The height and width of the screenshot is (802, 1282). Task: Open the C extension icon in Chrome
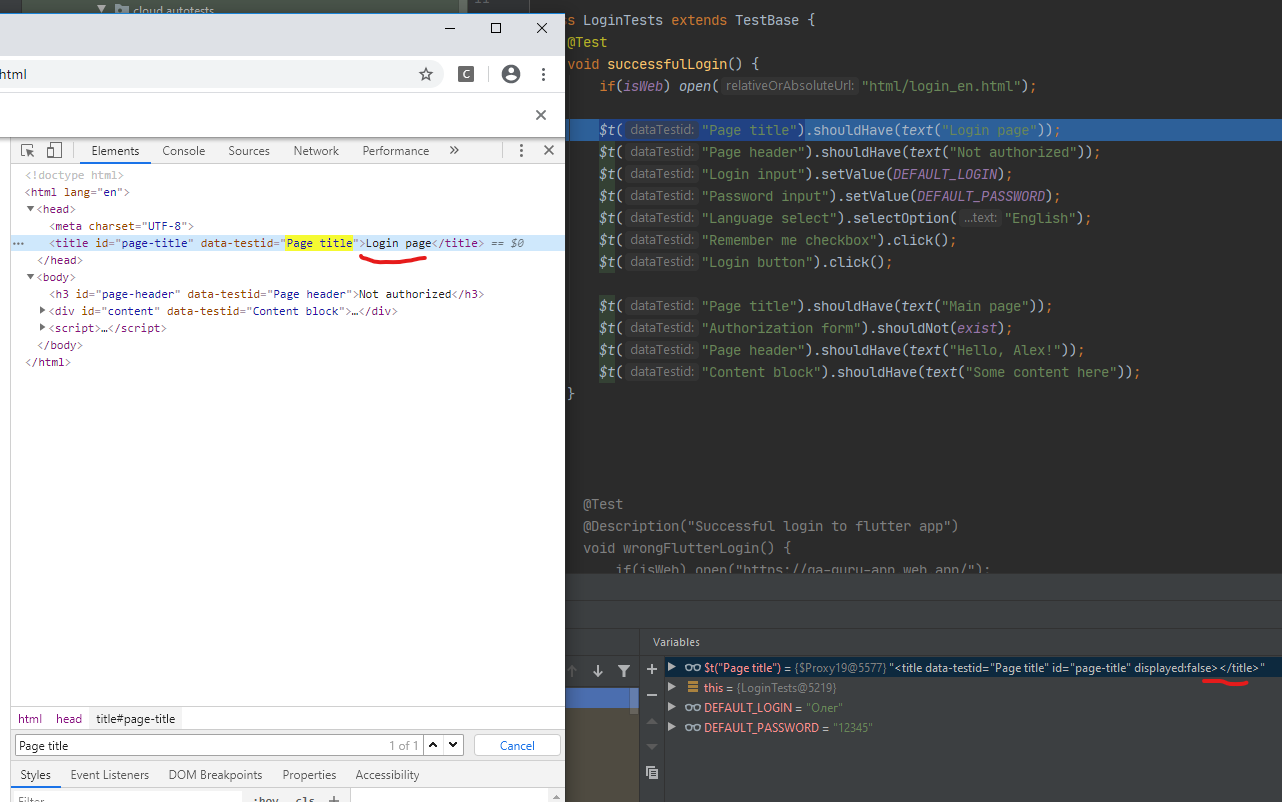pos(466,74)
